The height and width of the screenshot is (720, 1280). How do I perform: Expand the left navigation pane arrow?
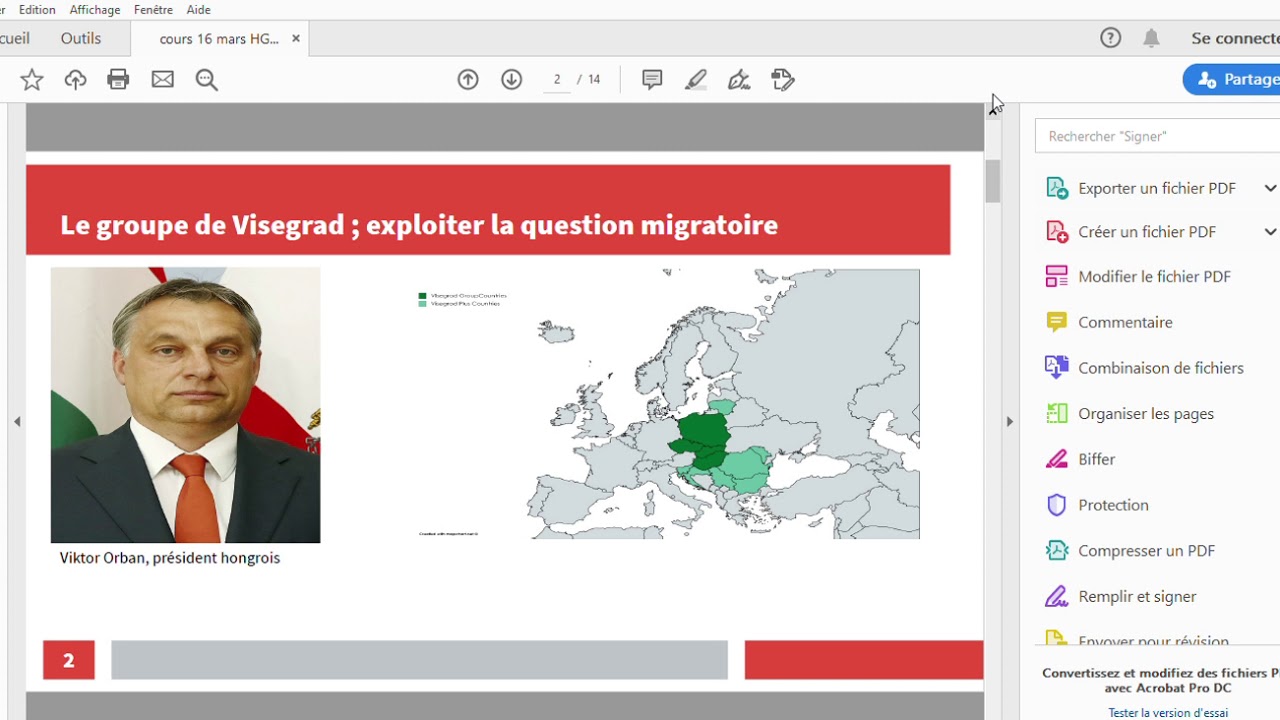17,422
